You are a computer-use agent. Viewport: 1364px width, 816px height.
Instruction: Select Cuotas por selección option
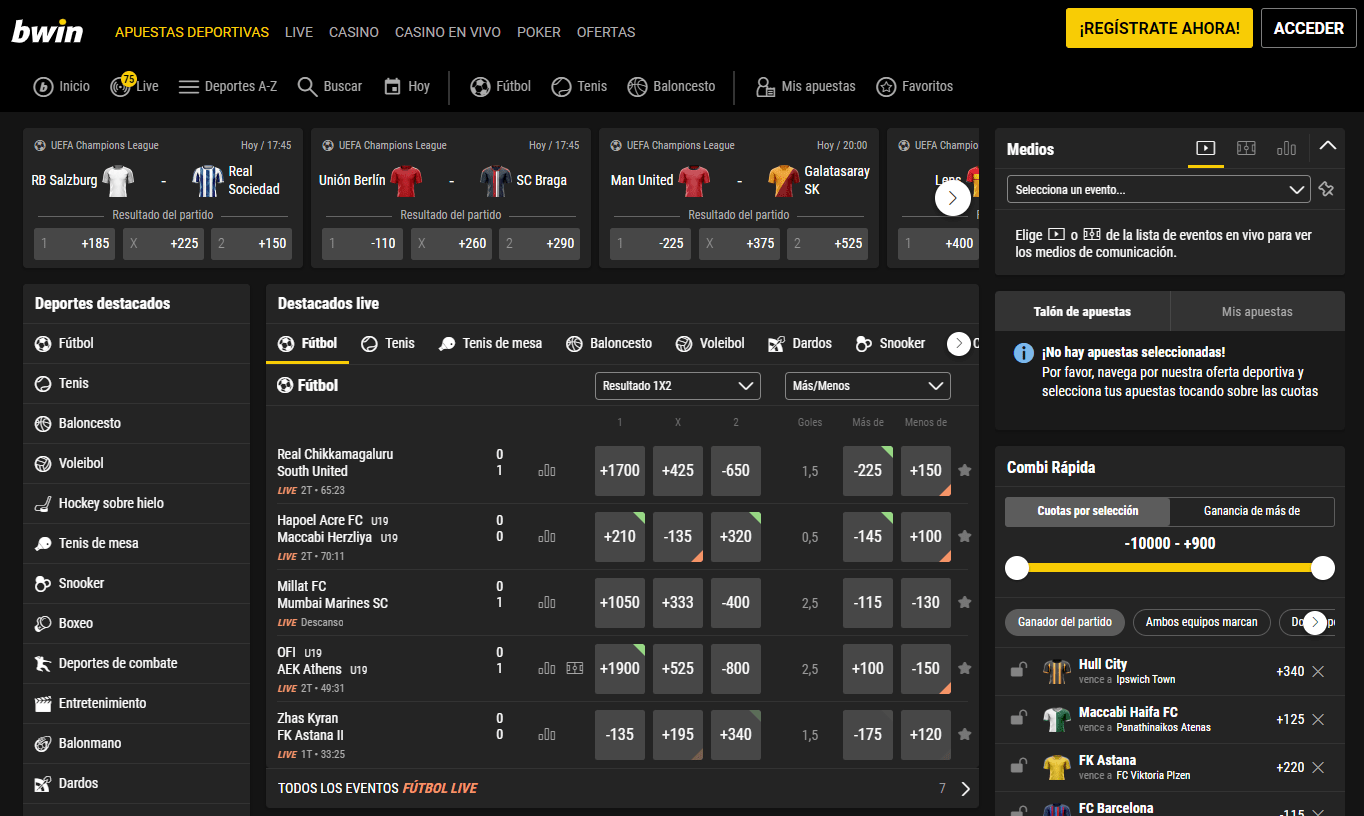pos(1087,511)
